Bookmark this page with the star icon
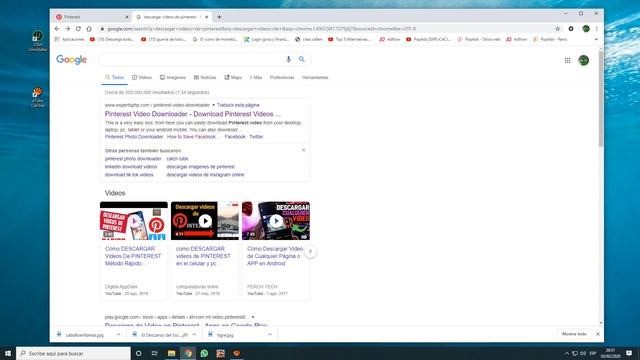The height and width of the screenshot is (360, 640). pos(558,29)
